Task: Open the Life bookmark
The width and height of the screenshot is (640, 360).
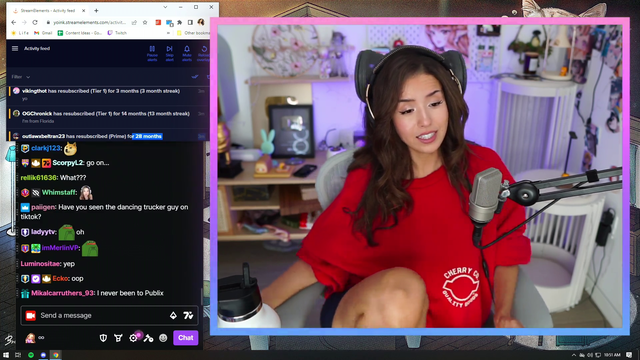Action: click(20, 33)
